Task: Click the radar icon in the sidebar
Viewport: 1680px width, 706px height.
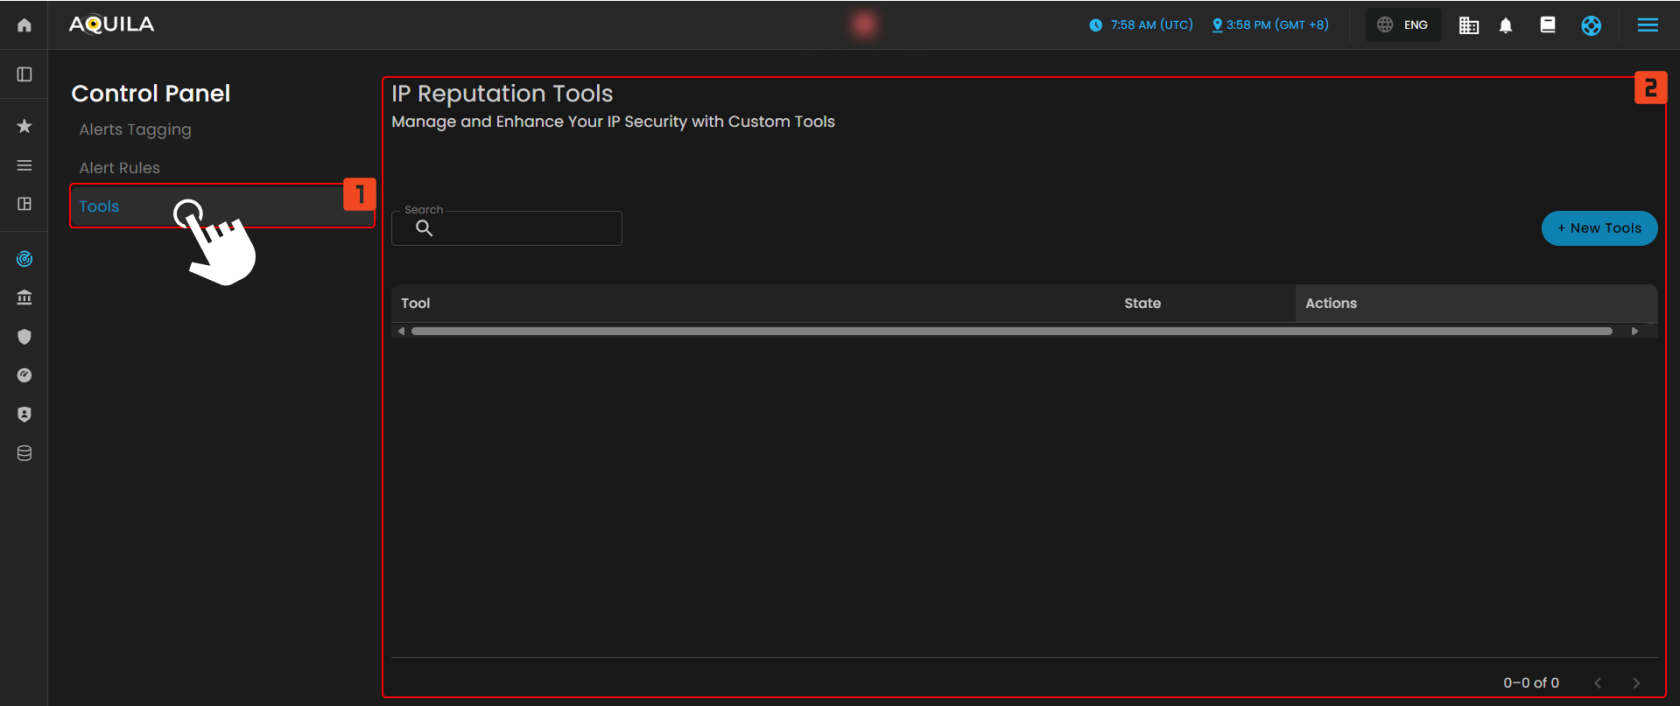Action: [24, 259]
